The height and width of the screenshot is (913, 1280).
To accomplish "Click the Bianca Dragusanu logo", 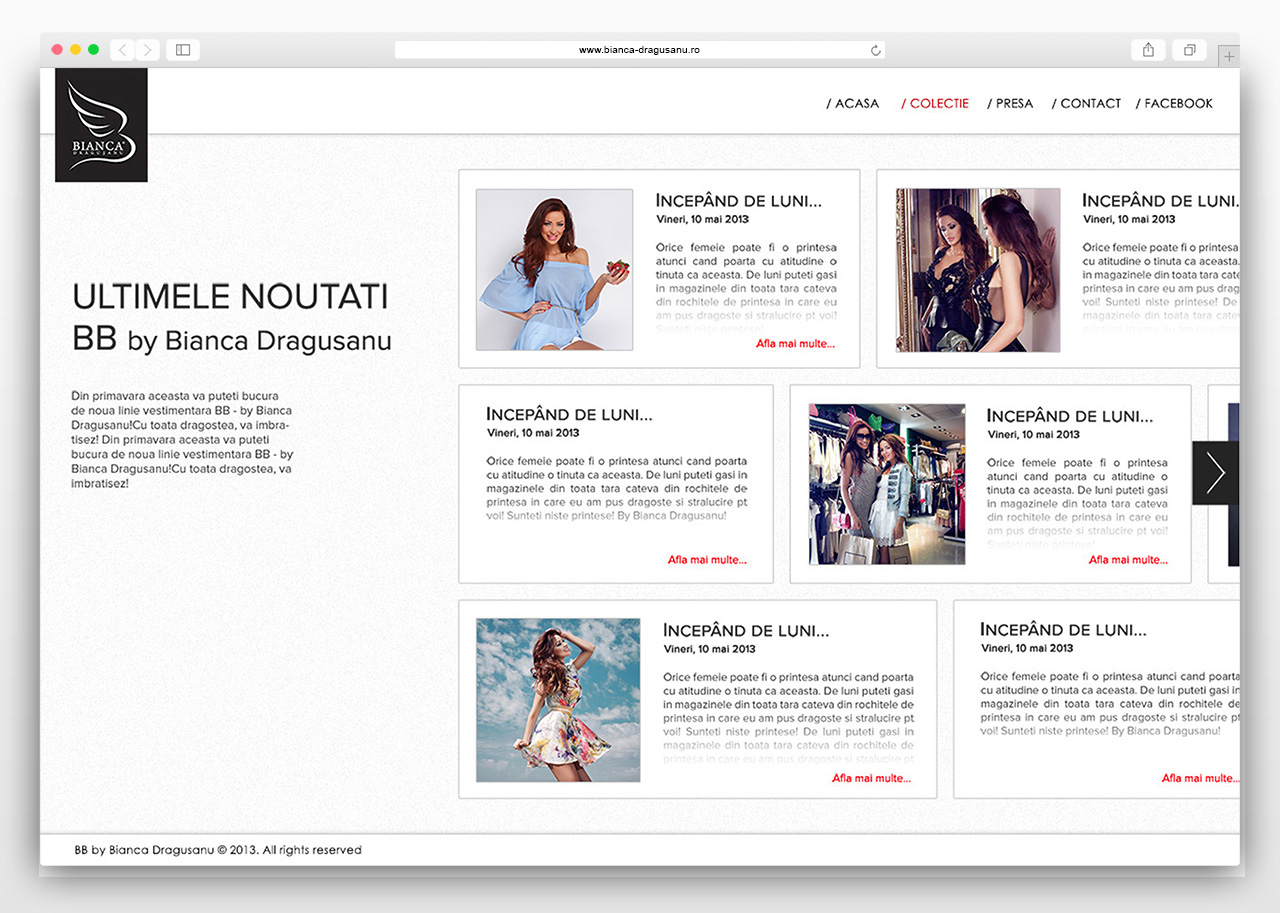I will 101,125.
